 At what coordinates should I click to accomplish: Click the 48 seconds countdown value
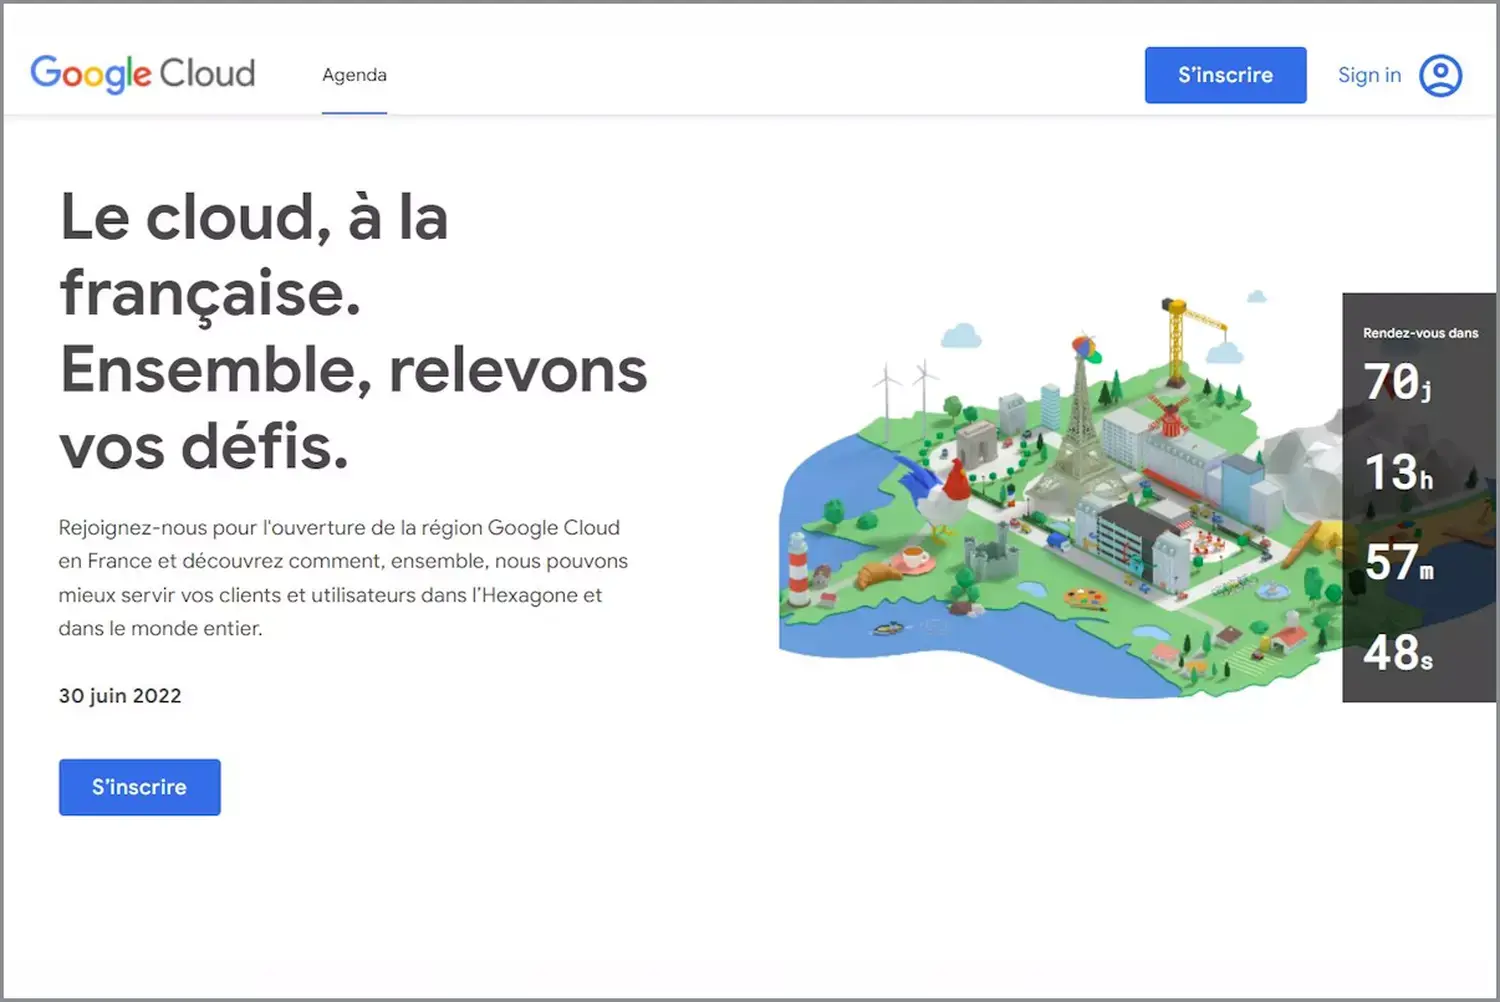pos(1398,652)
